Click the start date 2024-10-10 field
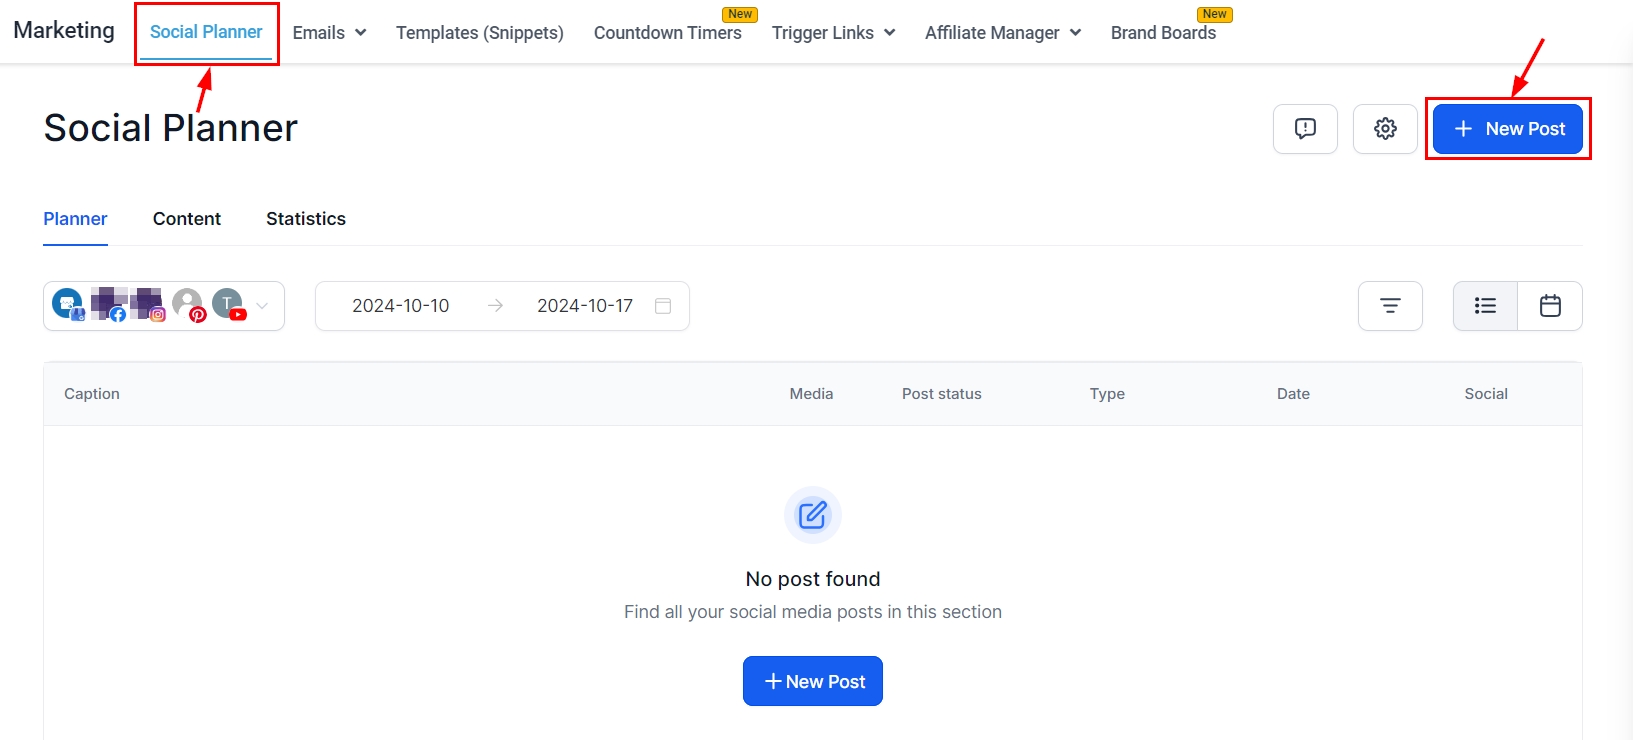 pos(401,306)
